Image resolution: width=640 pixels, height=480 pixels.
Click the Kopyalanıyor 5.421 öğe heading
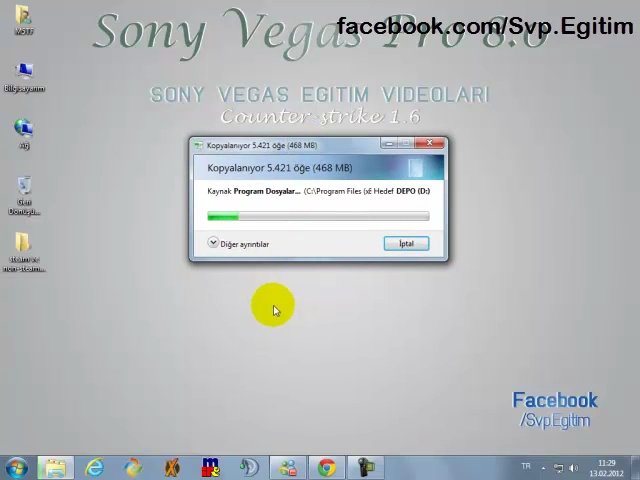[280, 168]
